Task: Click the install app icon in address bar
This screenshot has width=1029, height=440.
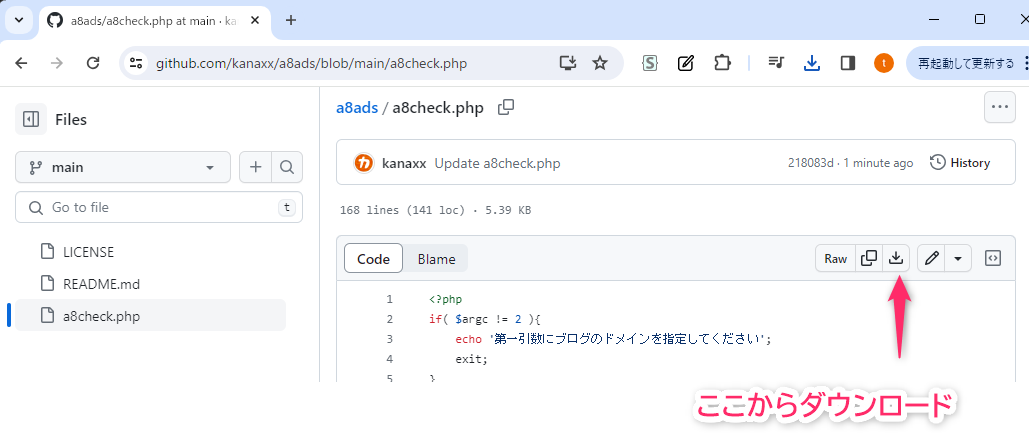Action: click(567, 63)
